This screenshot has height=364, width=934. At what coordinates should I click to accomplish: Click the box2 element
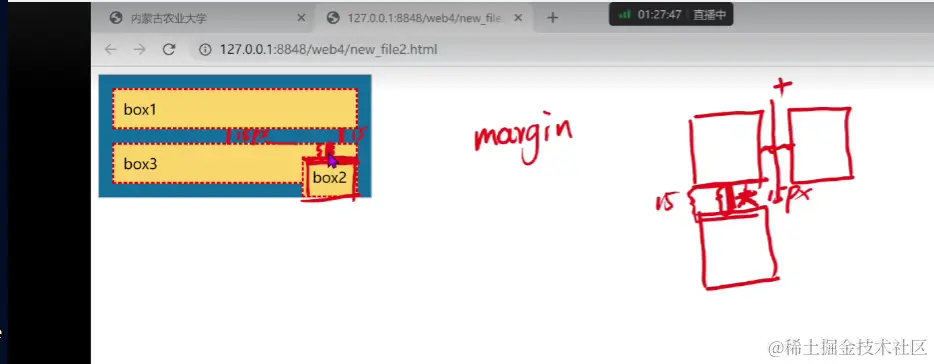pyautogui.click(x=329, y=178)
